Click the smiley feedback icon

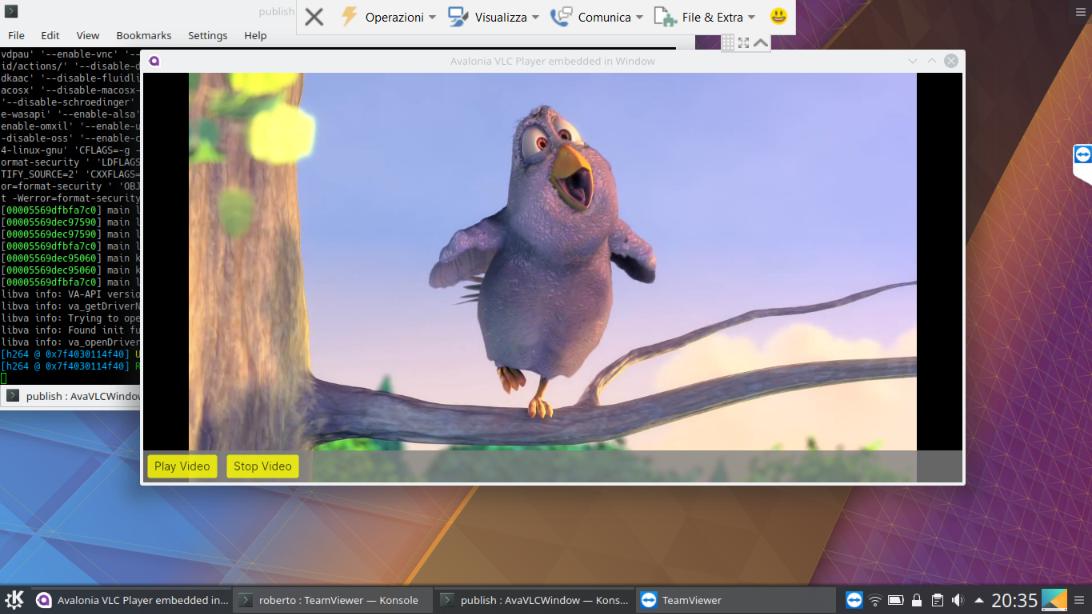778,16
